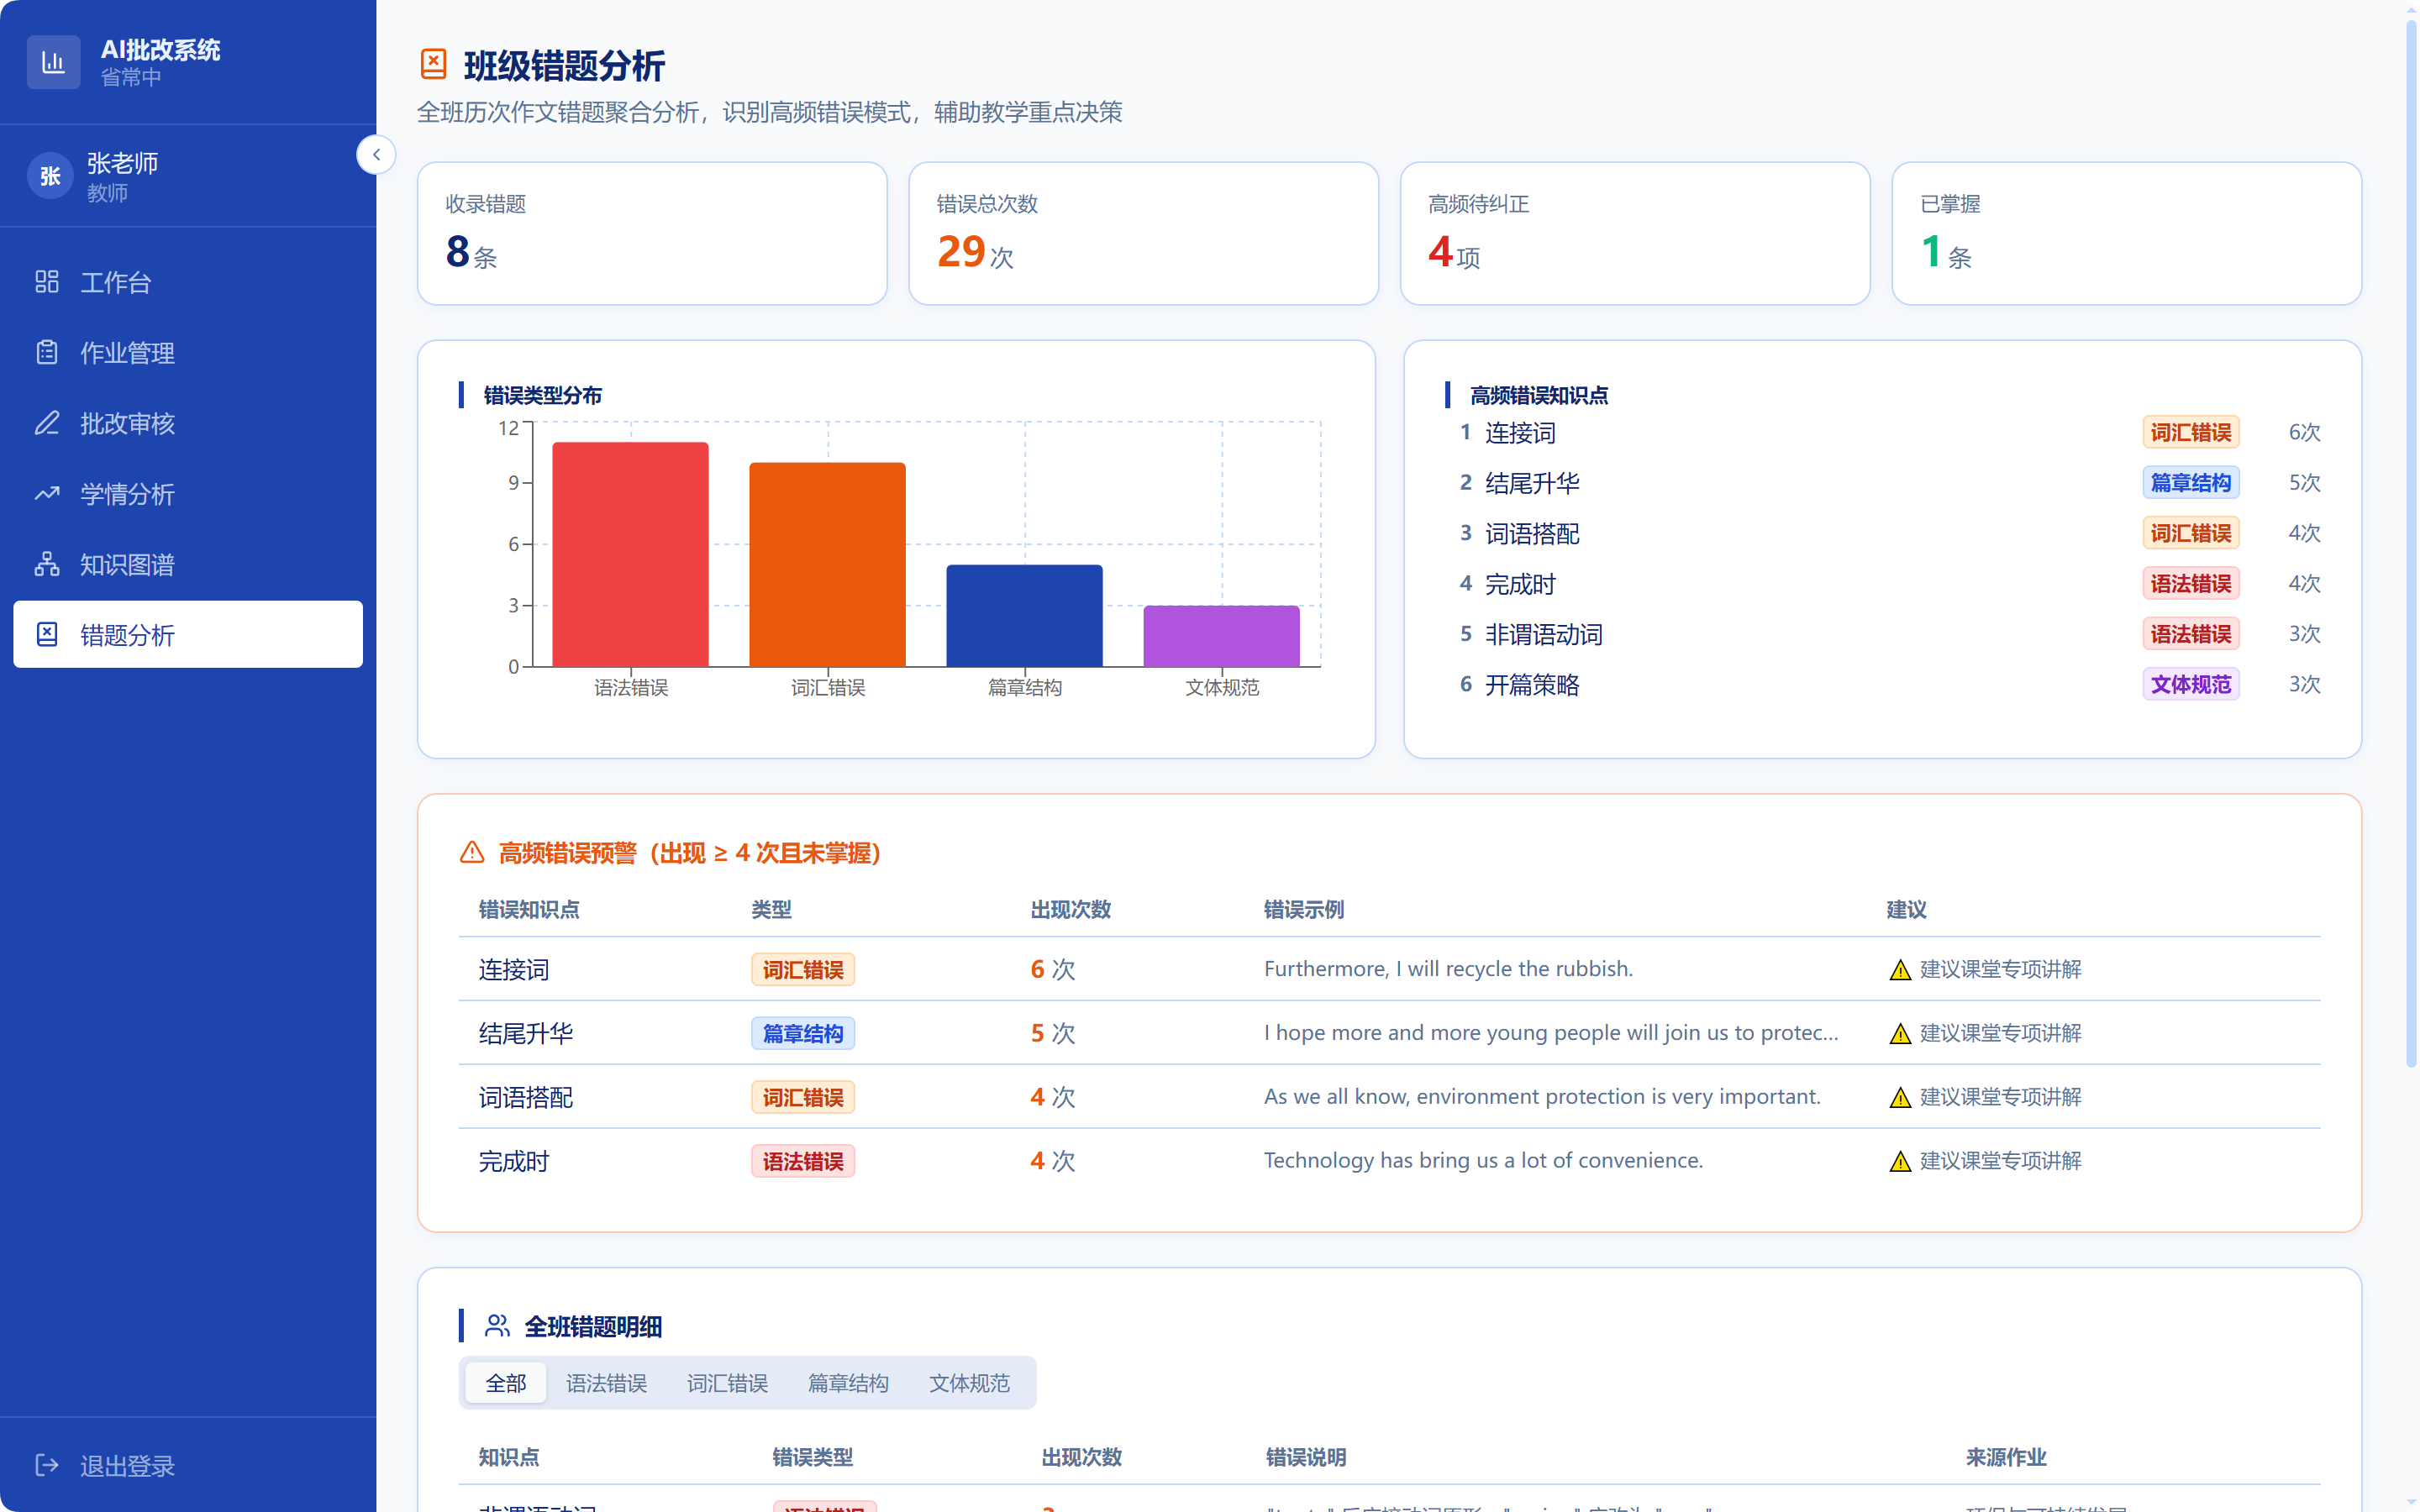Click the warning icon in the 完成时 row
The image size is (2420, 1512).
(x=1900, y=1162)
